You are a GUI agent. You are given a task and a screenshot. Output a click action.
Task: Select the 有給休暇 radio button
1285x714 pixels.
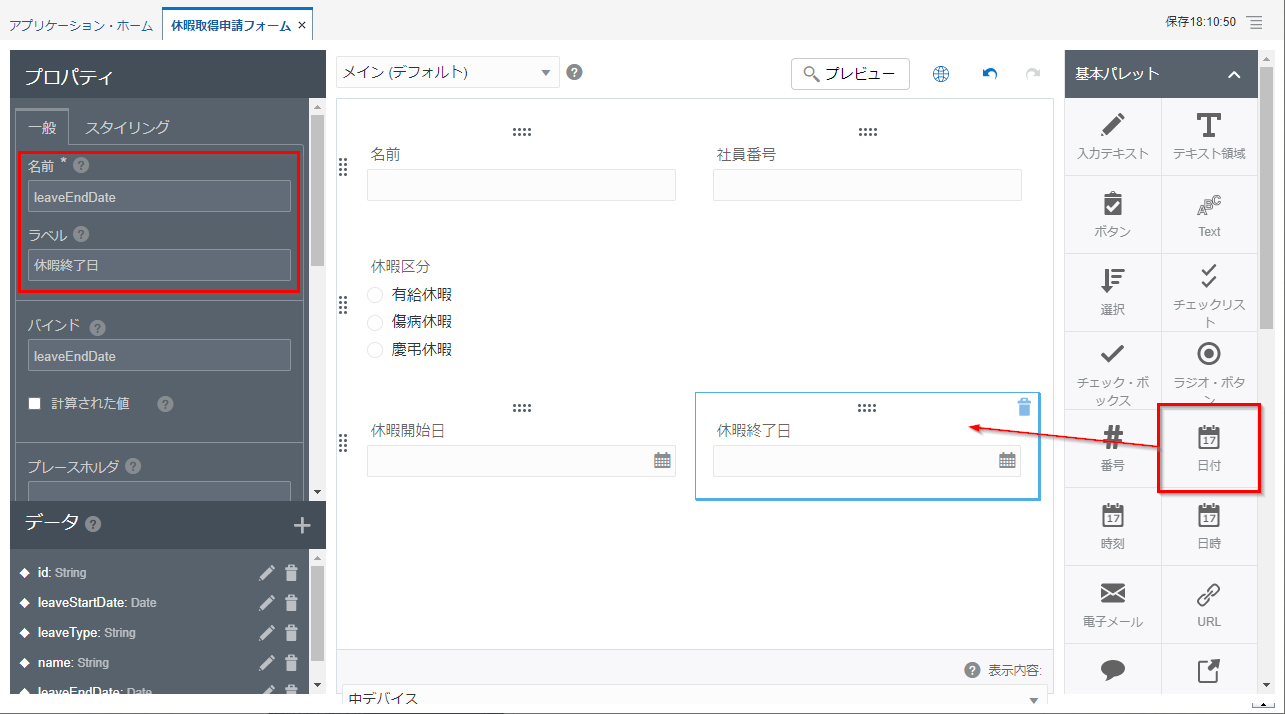click(x=375, y=295)
